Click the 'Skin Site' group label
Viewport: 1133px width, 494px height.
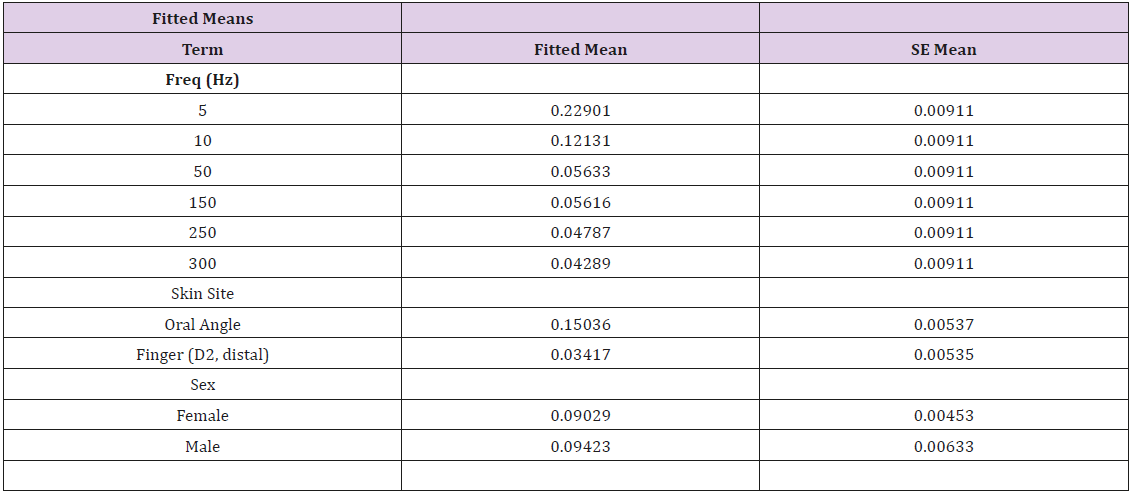pos(202,294)
